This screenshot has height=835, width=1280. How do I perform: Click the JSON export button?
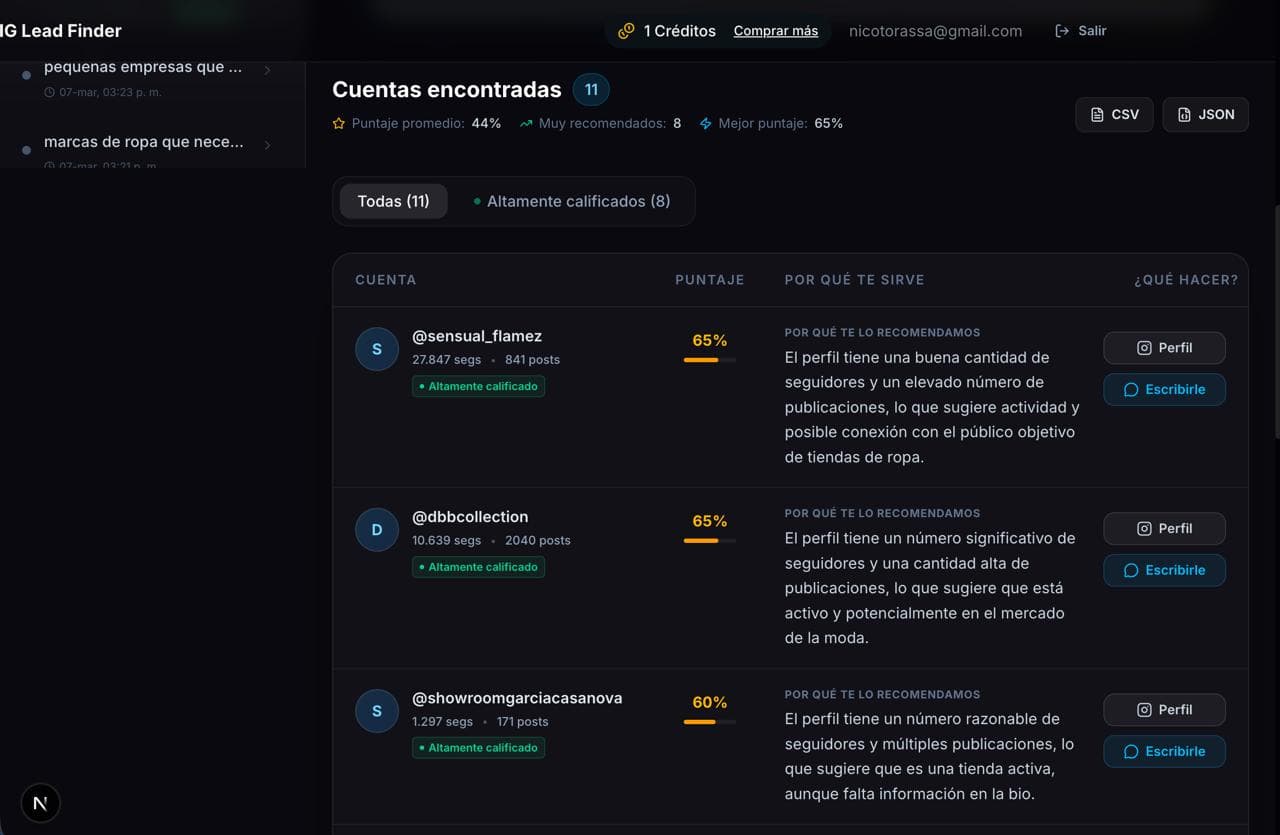tap(1205, 114)
